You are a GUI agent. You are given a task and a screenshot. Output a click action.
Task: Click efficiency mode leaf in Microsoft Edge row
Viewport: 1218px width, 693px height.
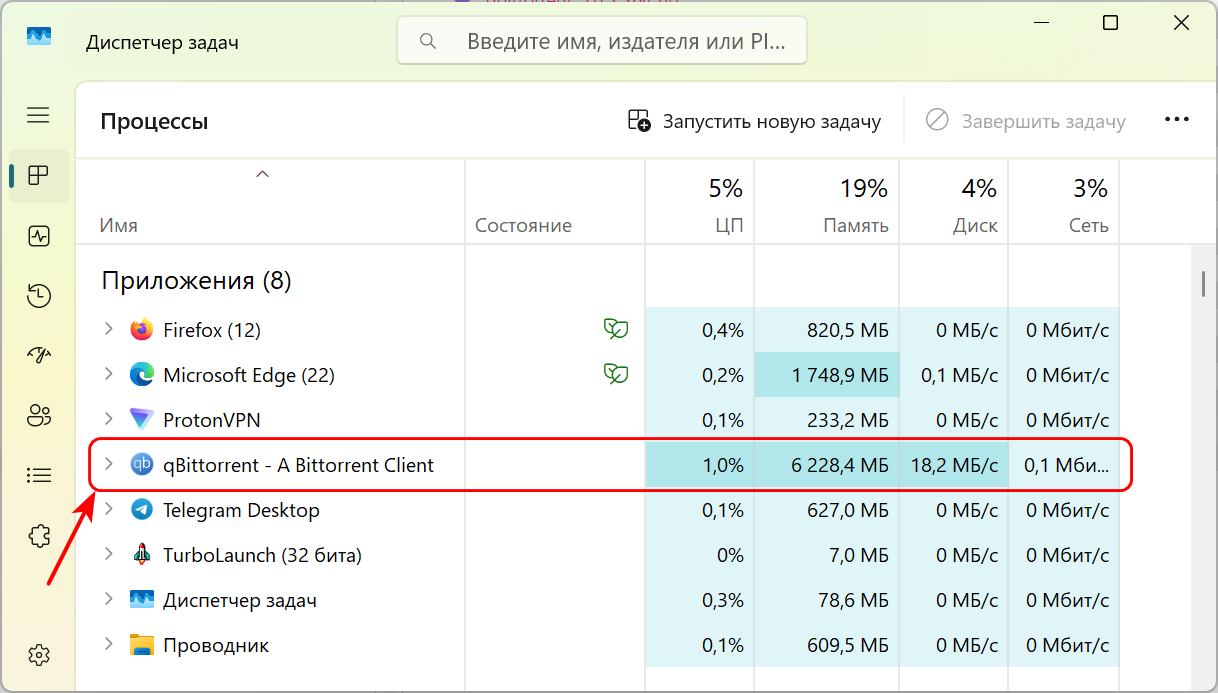615,374
